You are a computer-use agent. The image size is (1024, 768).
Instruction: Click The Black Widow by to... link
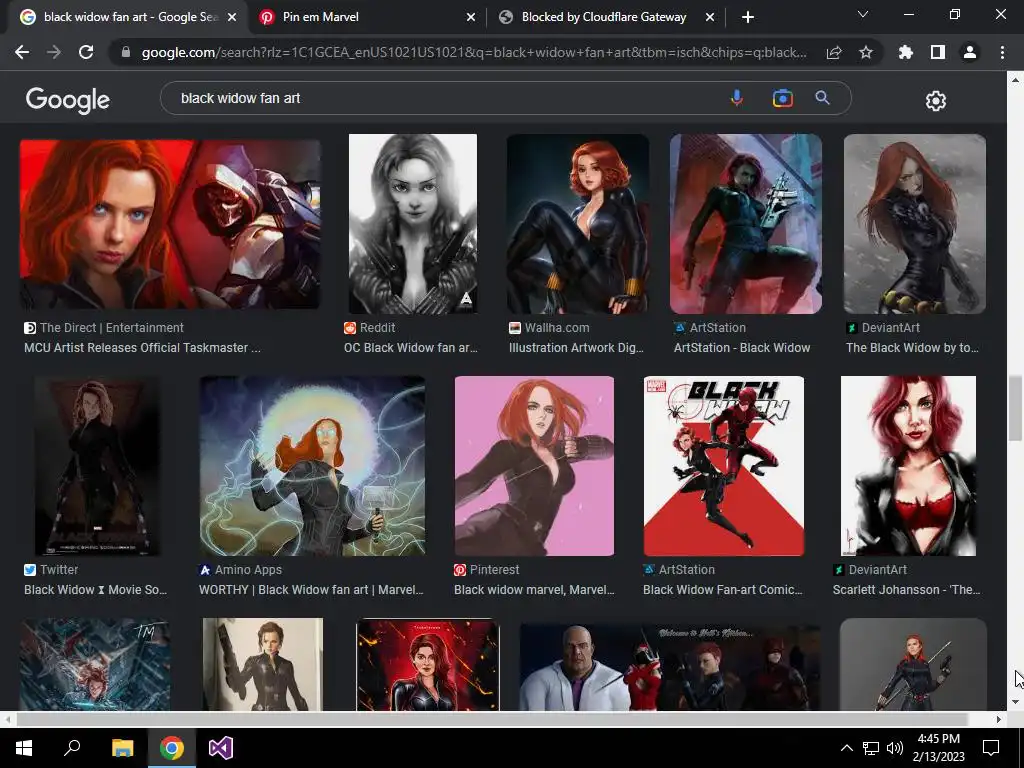coord(912,348)
